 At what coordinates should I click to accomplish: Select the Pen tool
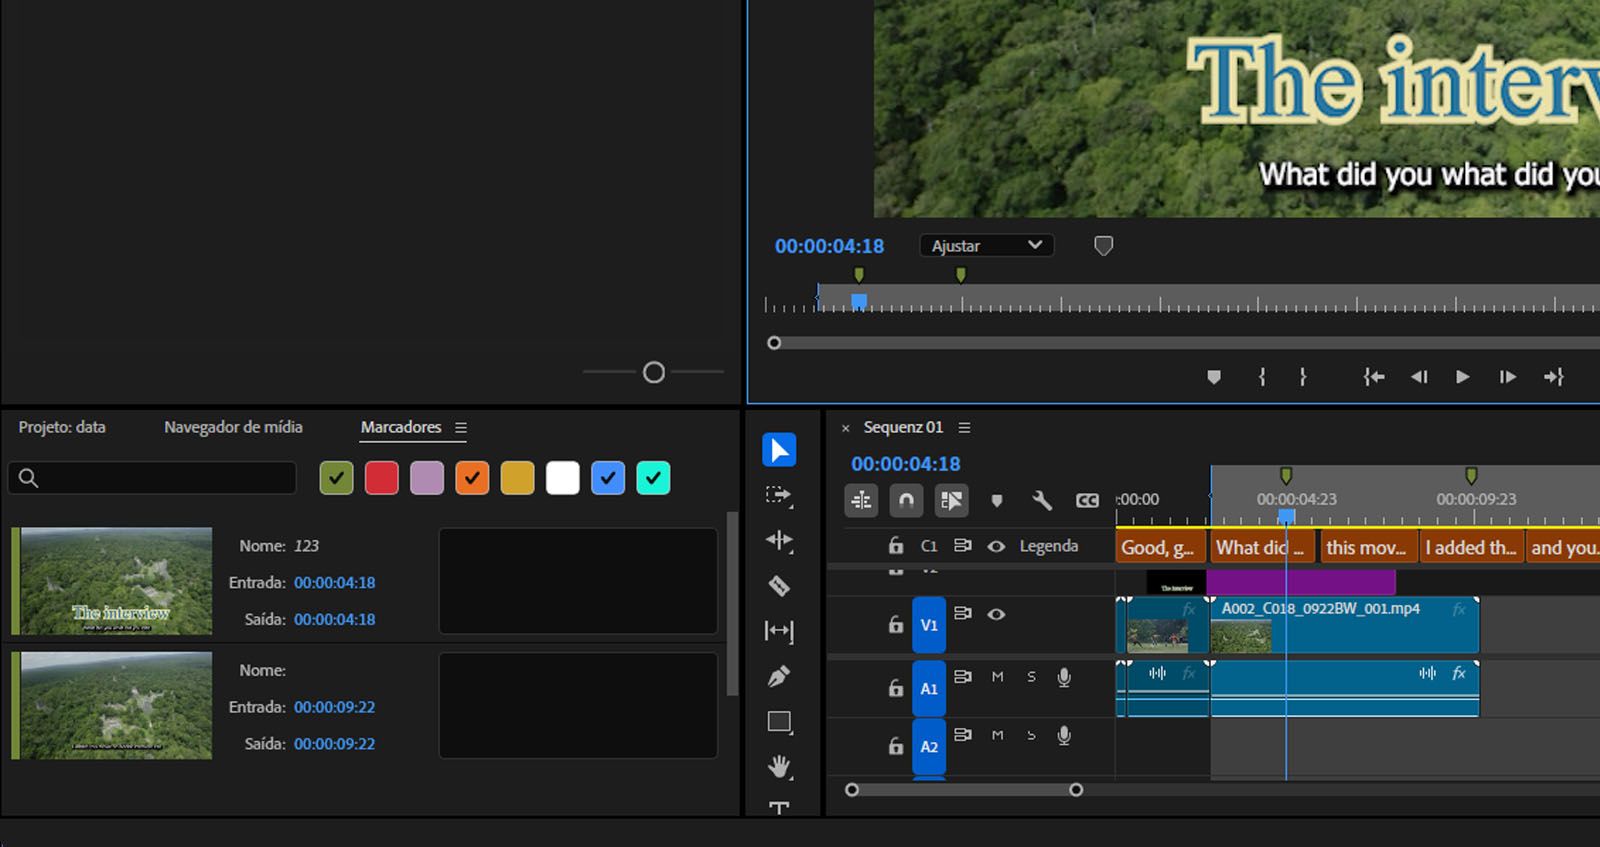[779, 677]
